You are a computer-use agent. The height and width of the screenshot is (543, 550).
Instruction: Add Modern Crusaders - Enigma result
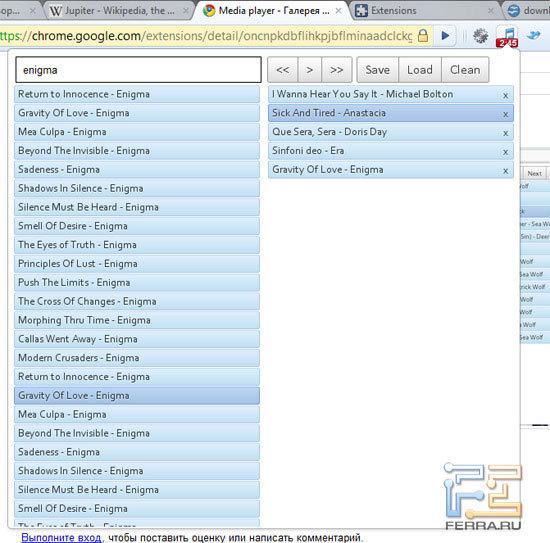(x=137, y=358)
